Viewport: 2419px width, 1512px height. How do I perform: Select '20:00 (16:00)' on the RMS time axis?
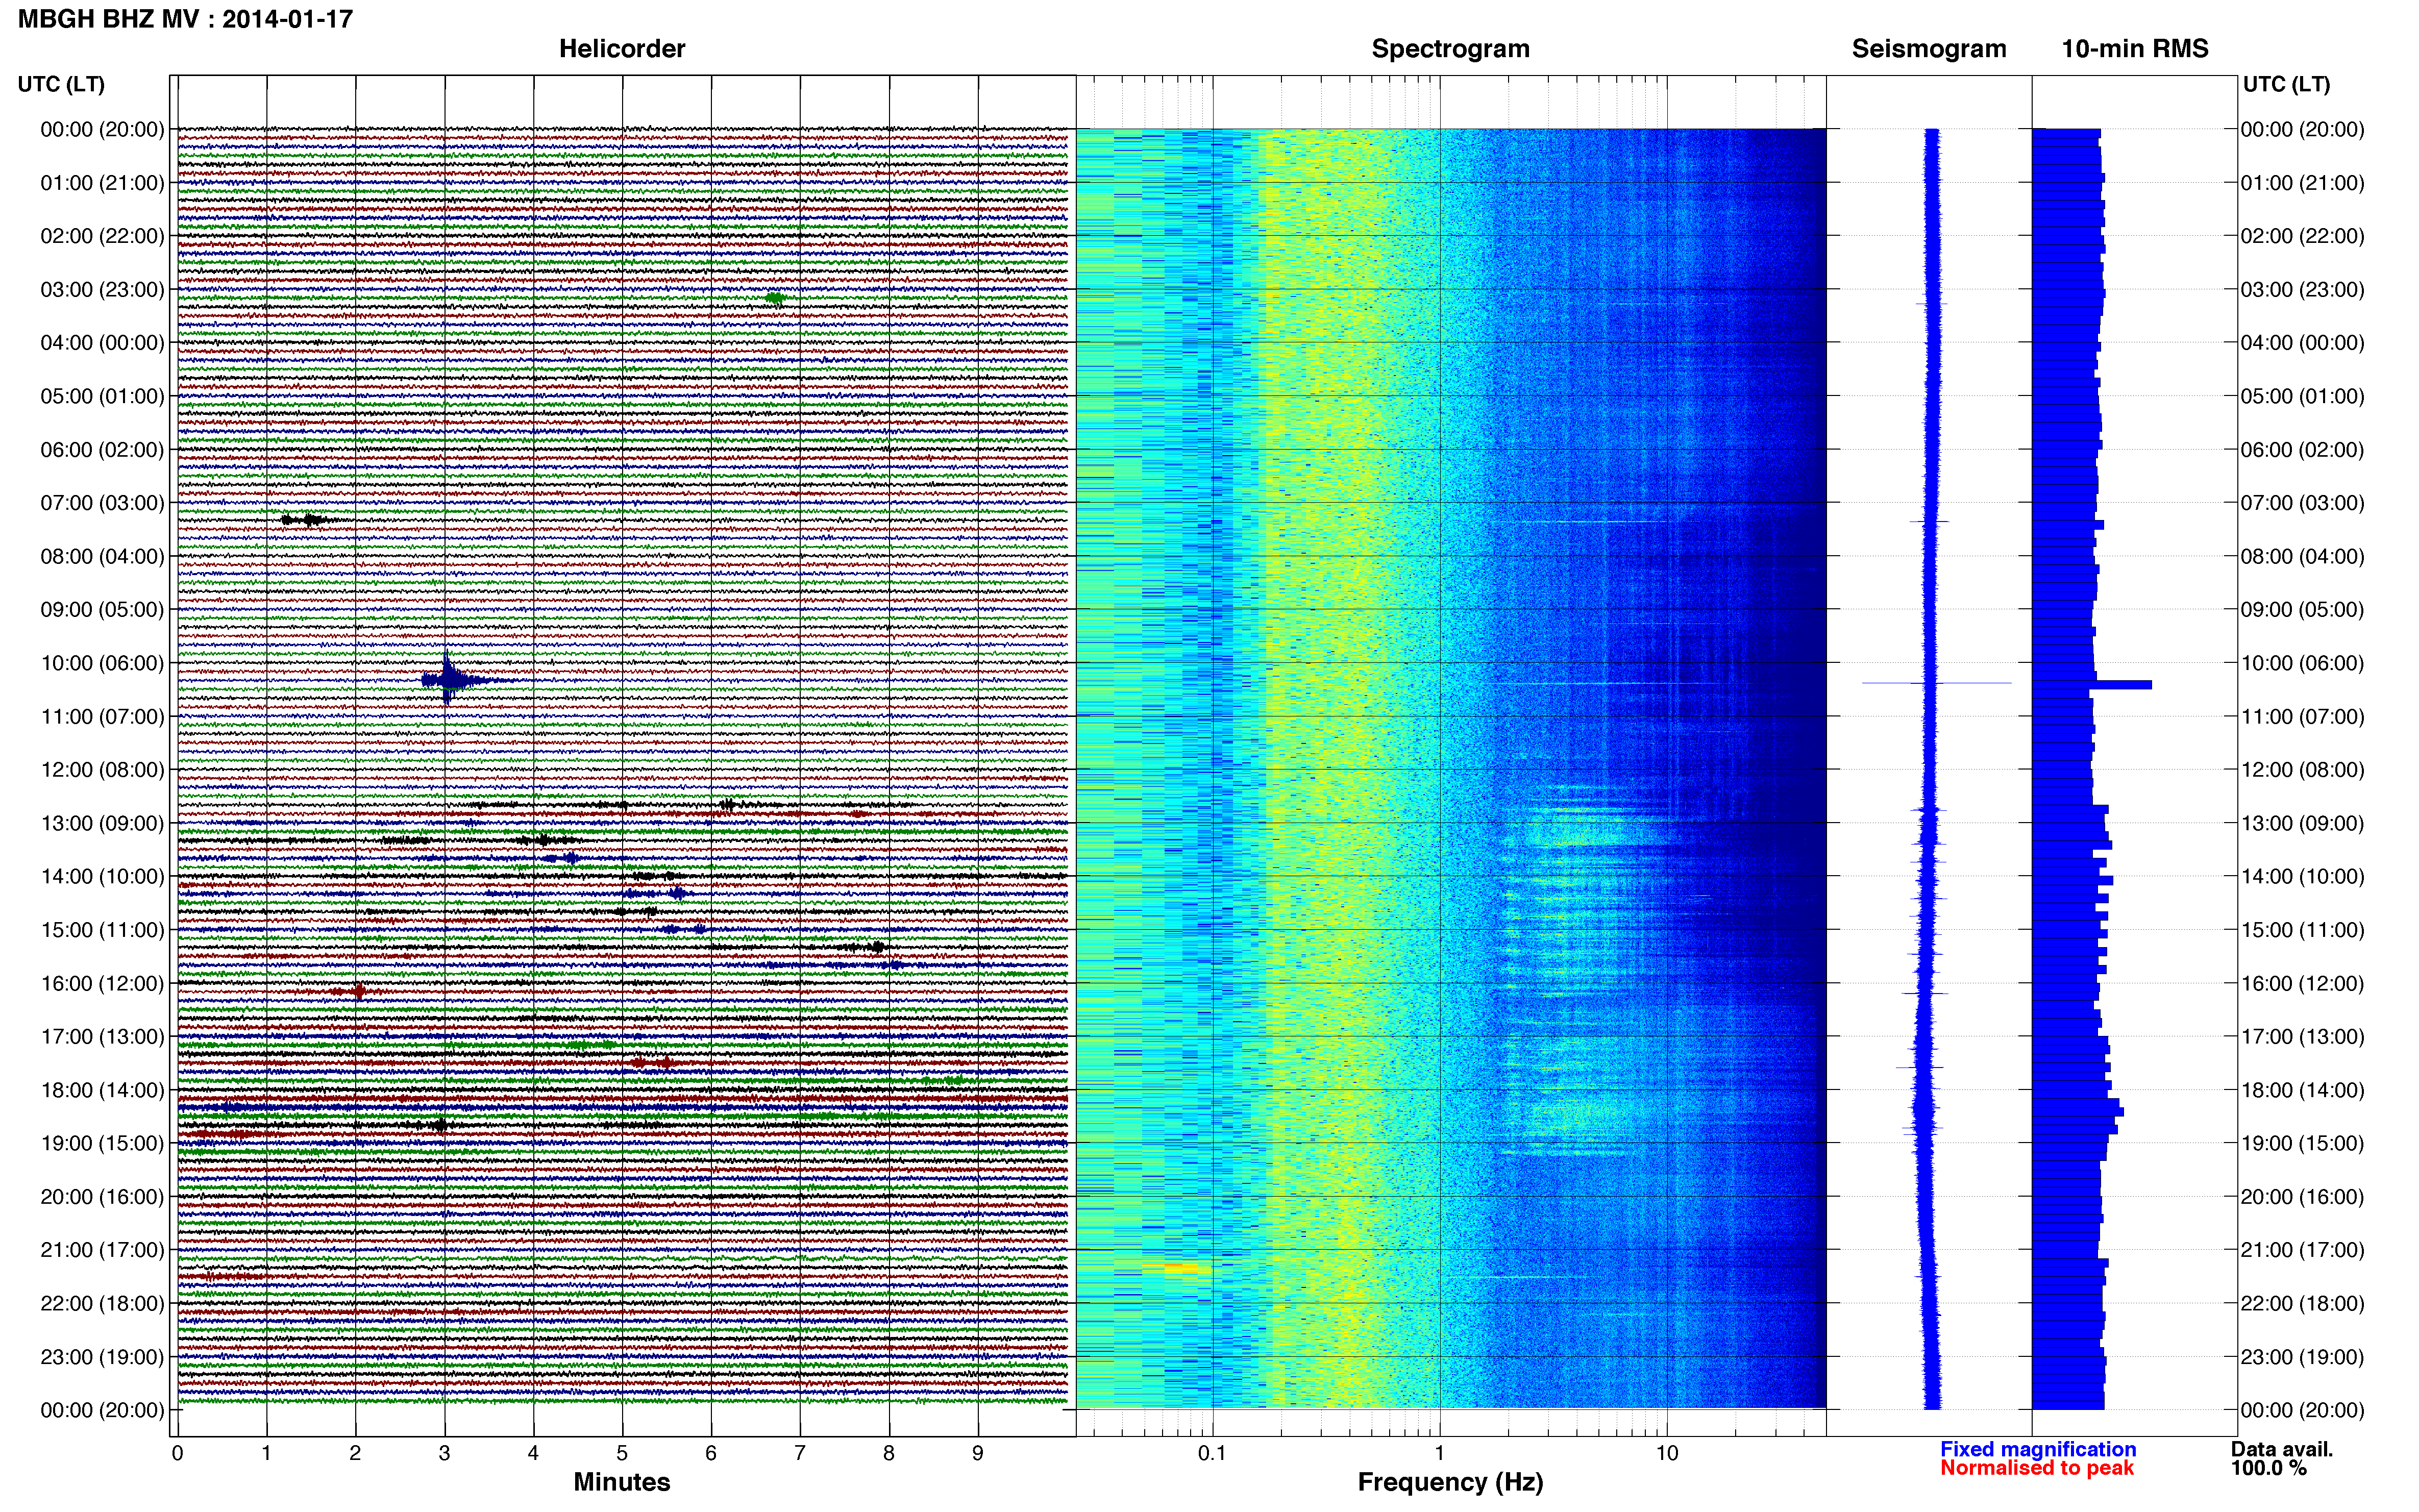[x=2302, y=1197]
